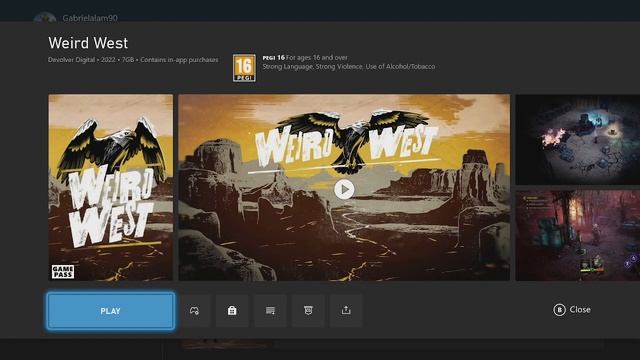640x360 pixels.
Task: Select the Strong Language content descriptor line
Action: tap(349, 67)
